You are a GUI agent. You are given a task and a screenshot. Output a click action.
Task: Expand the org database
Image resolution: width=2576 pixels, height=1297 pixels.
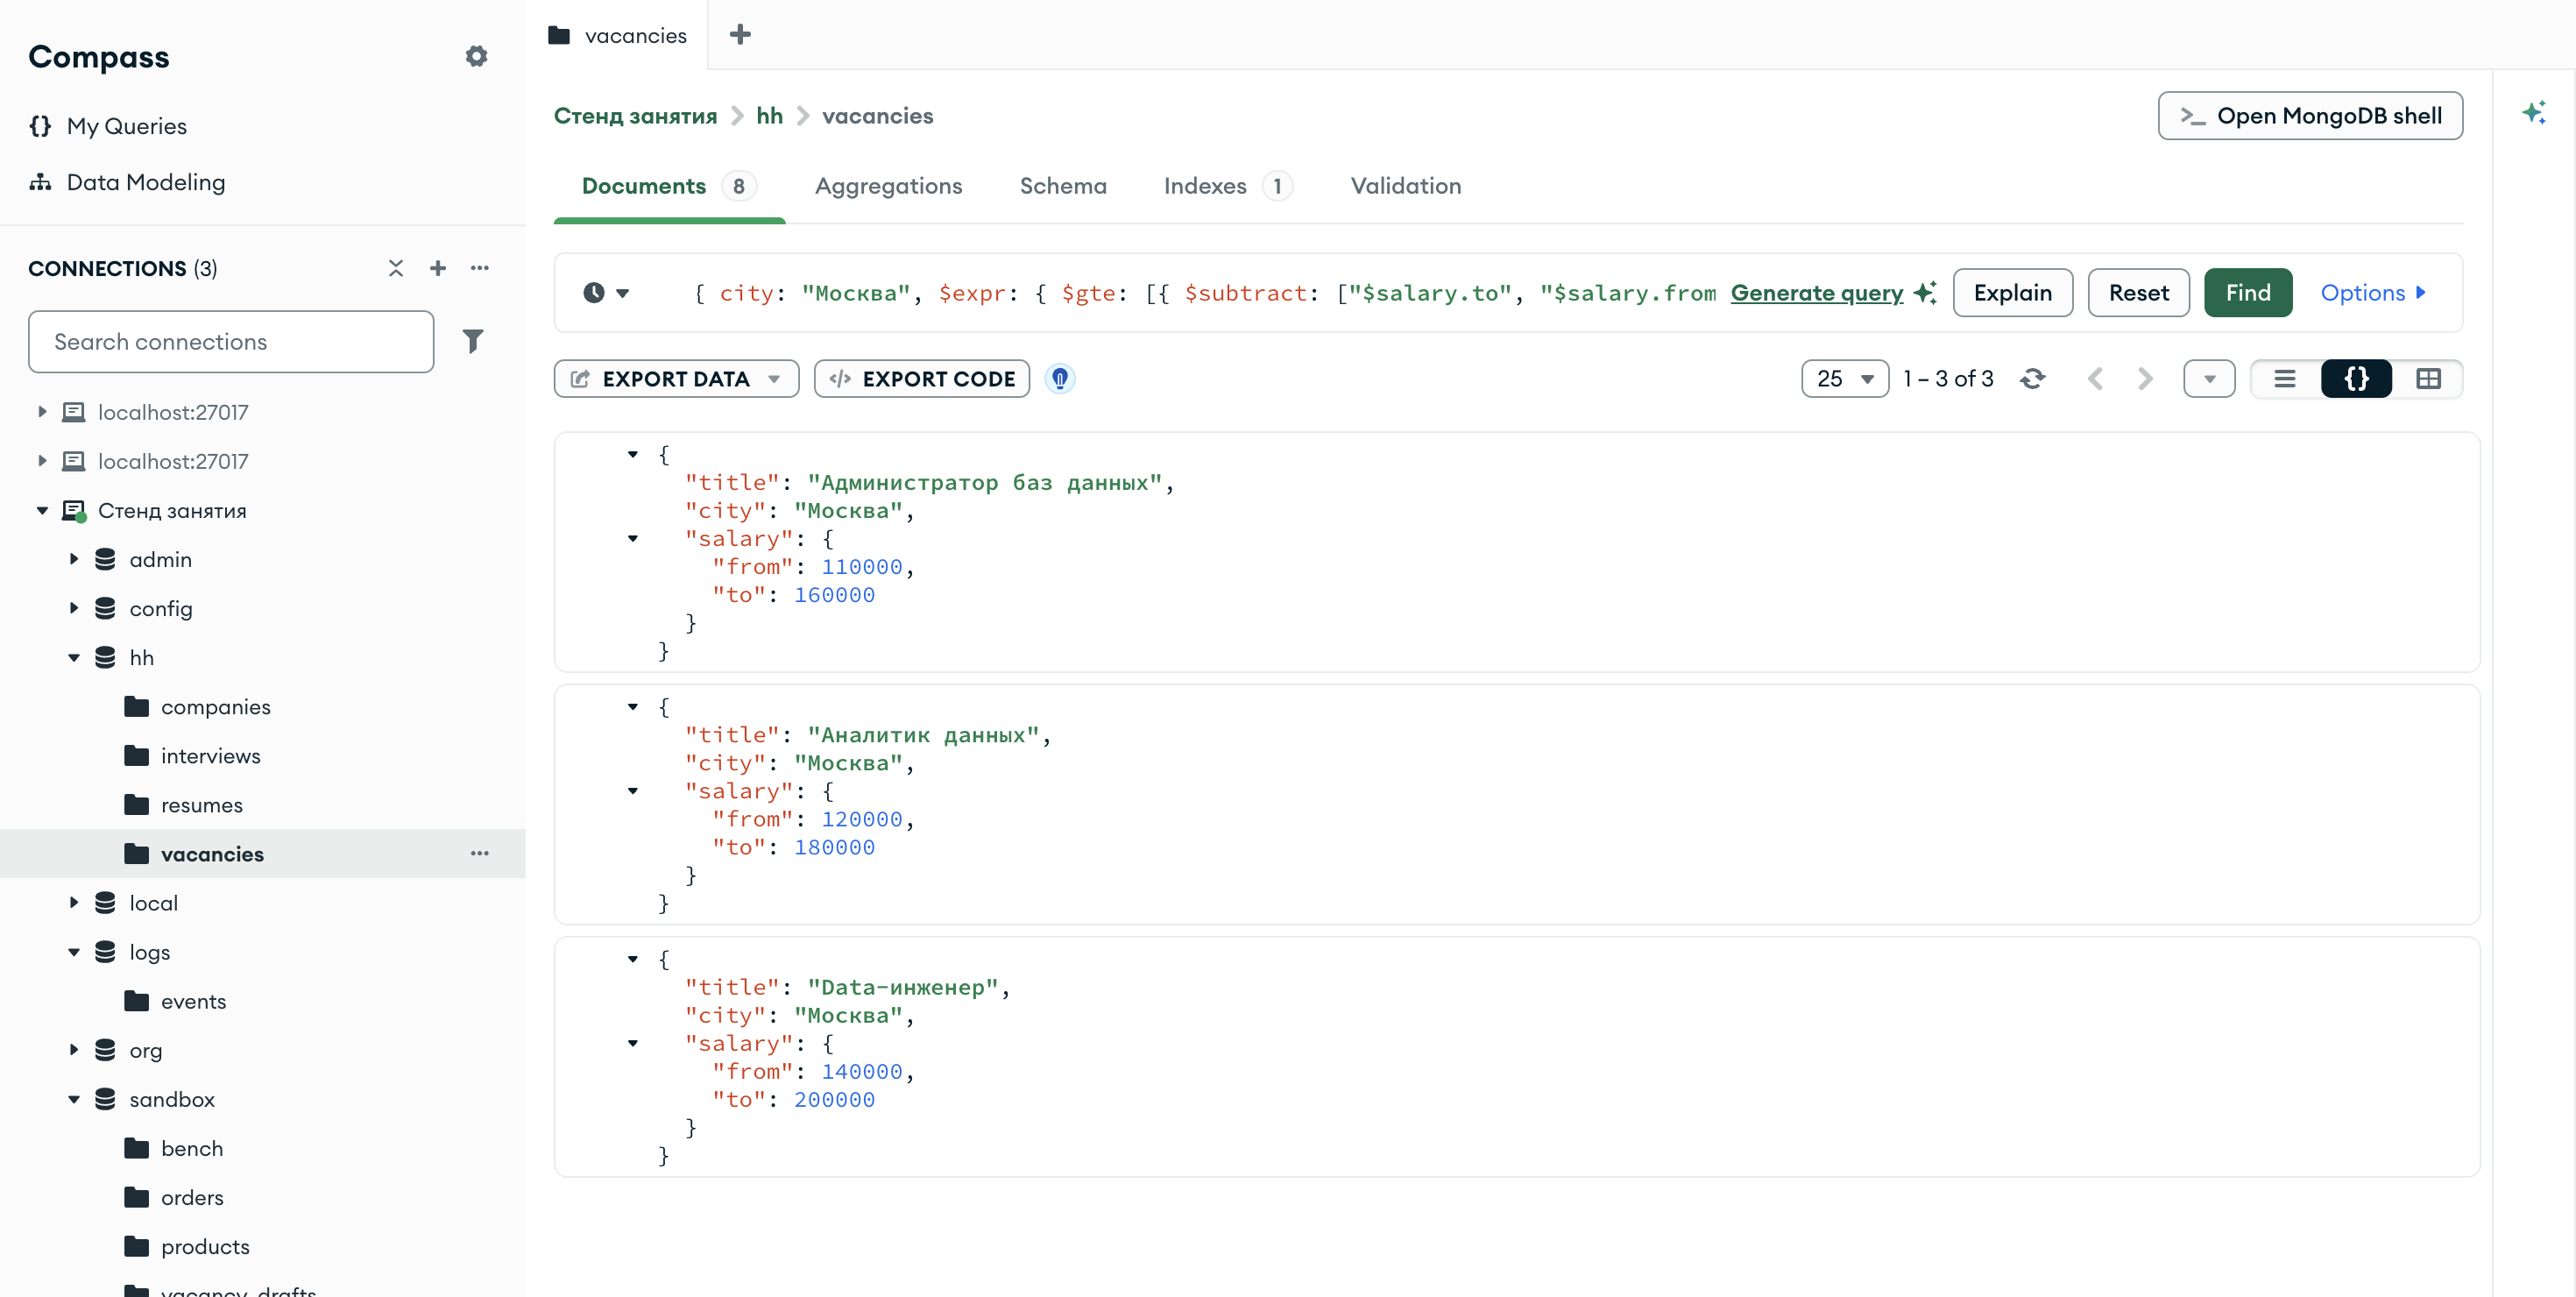[x=74, y=1050]
